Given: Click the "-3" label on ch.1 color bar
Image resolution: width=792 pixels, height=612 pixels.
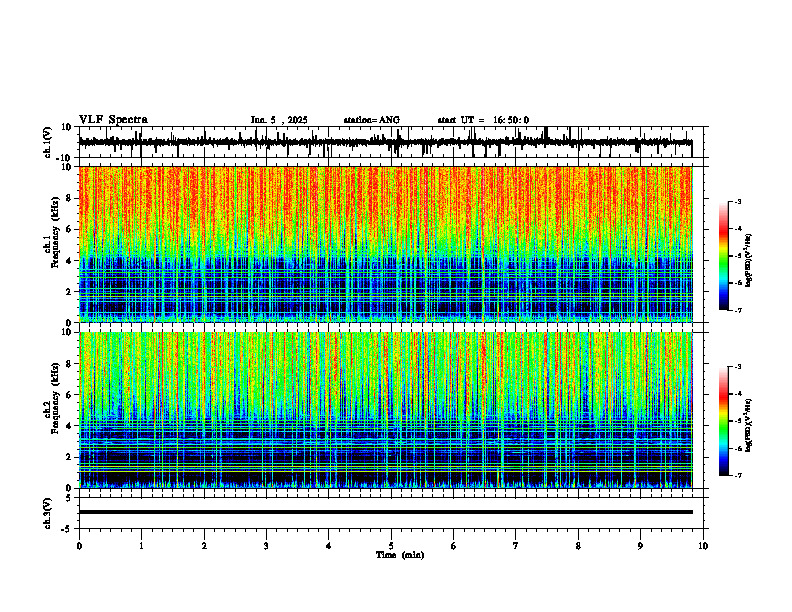Looking at the screenshot, I should point(738,201).
